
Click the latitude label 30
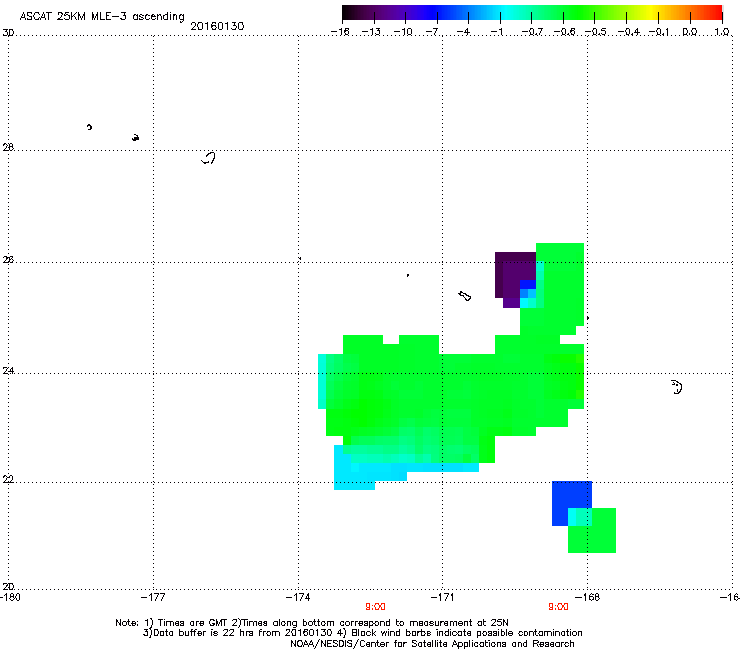coord(8,33)
